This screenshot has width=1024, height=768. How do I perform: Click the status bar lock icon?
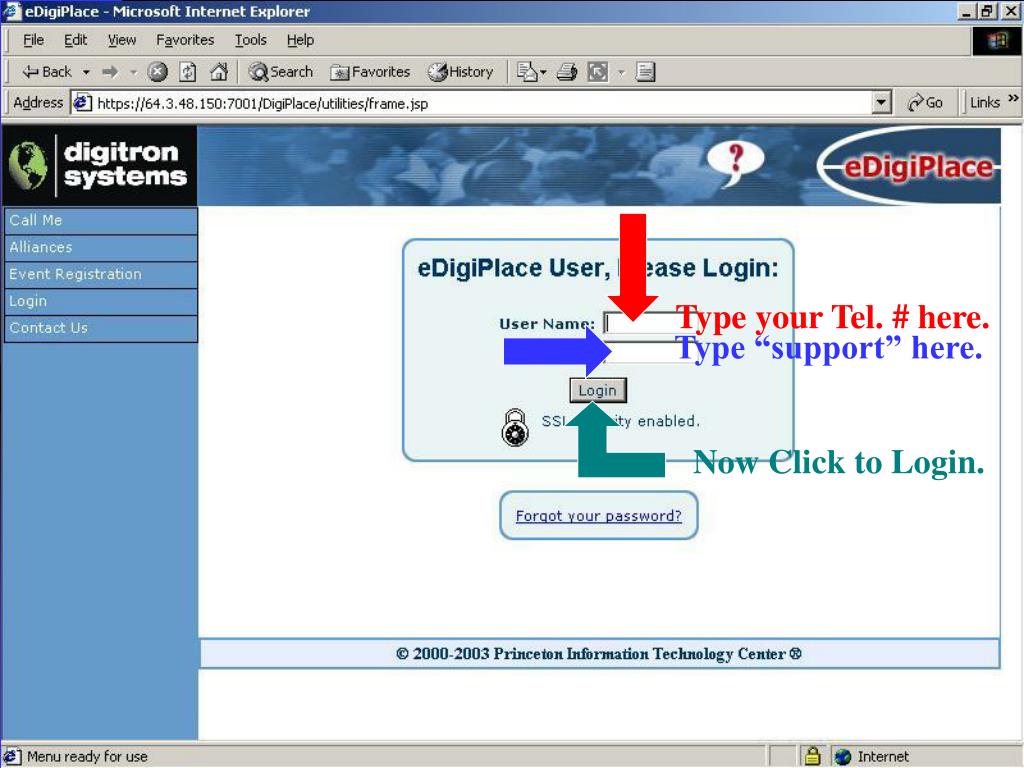[x=812, y=756]
